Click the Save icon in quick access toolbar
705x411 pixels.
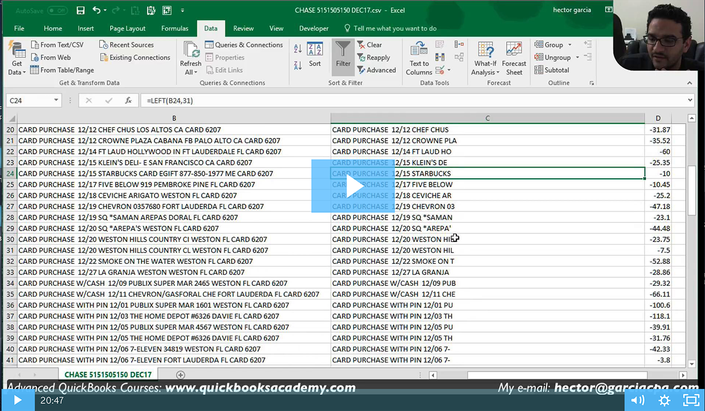tap(80, 10)
